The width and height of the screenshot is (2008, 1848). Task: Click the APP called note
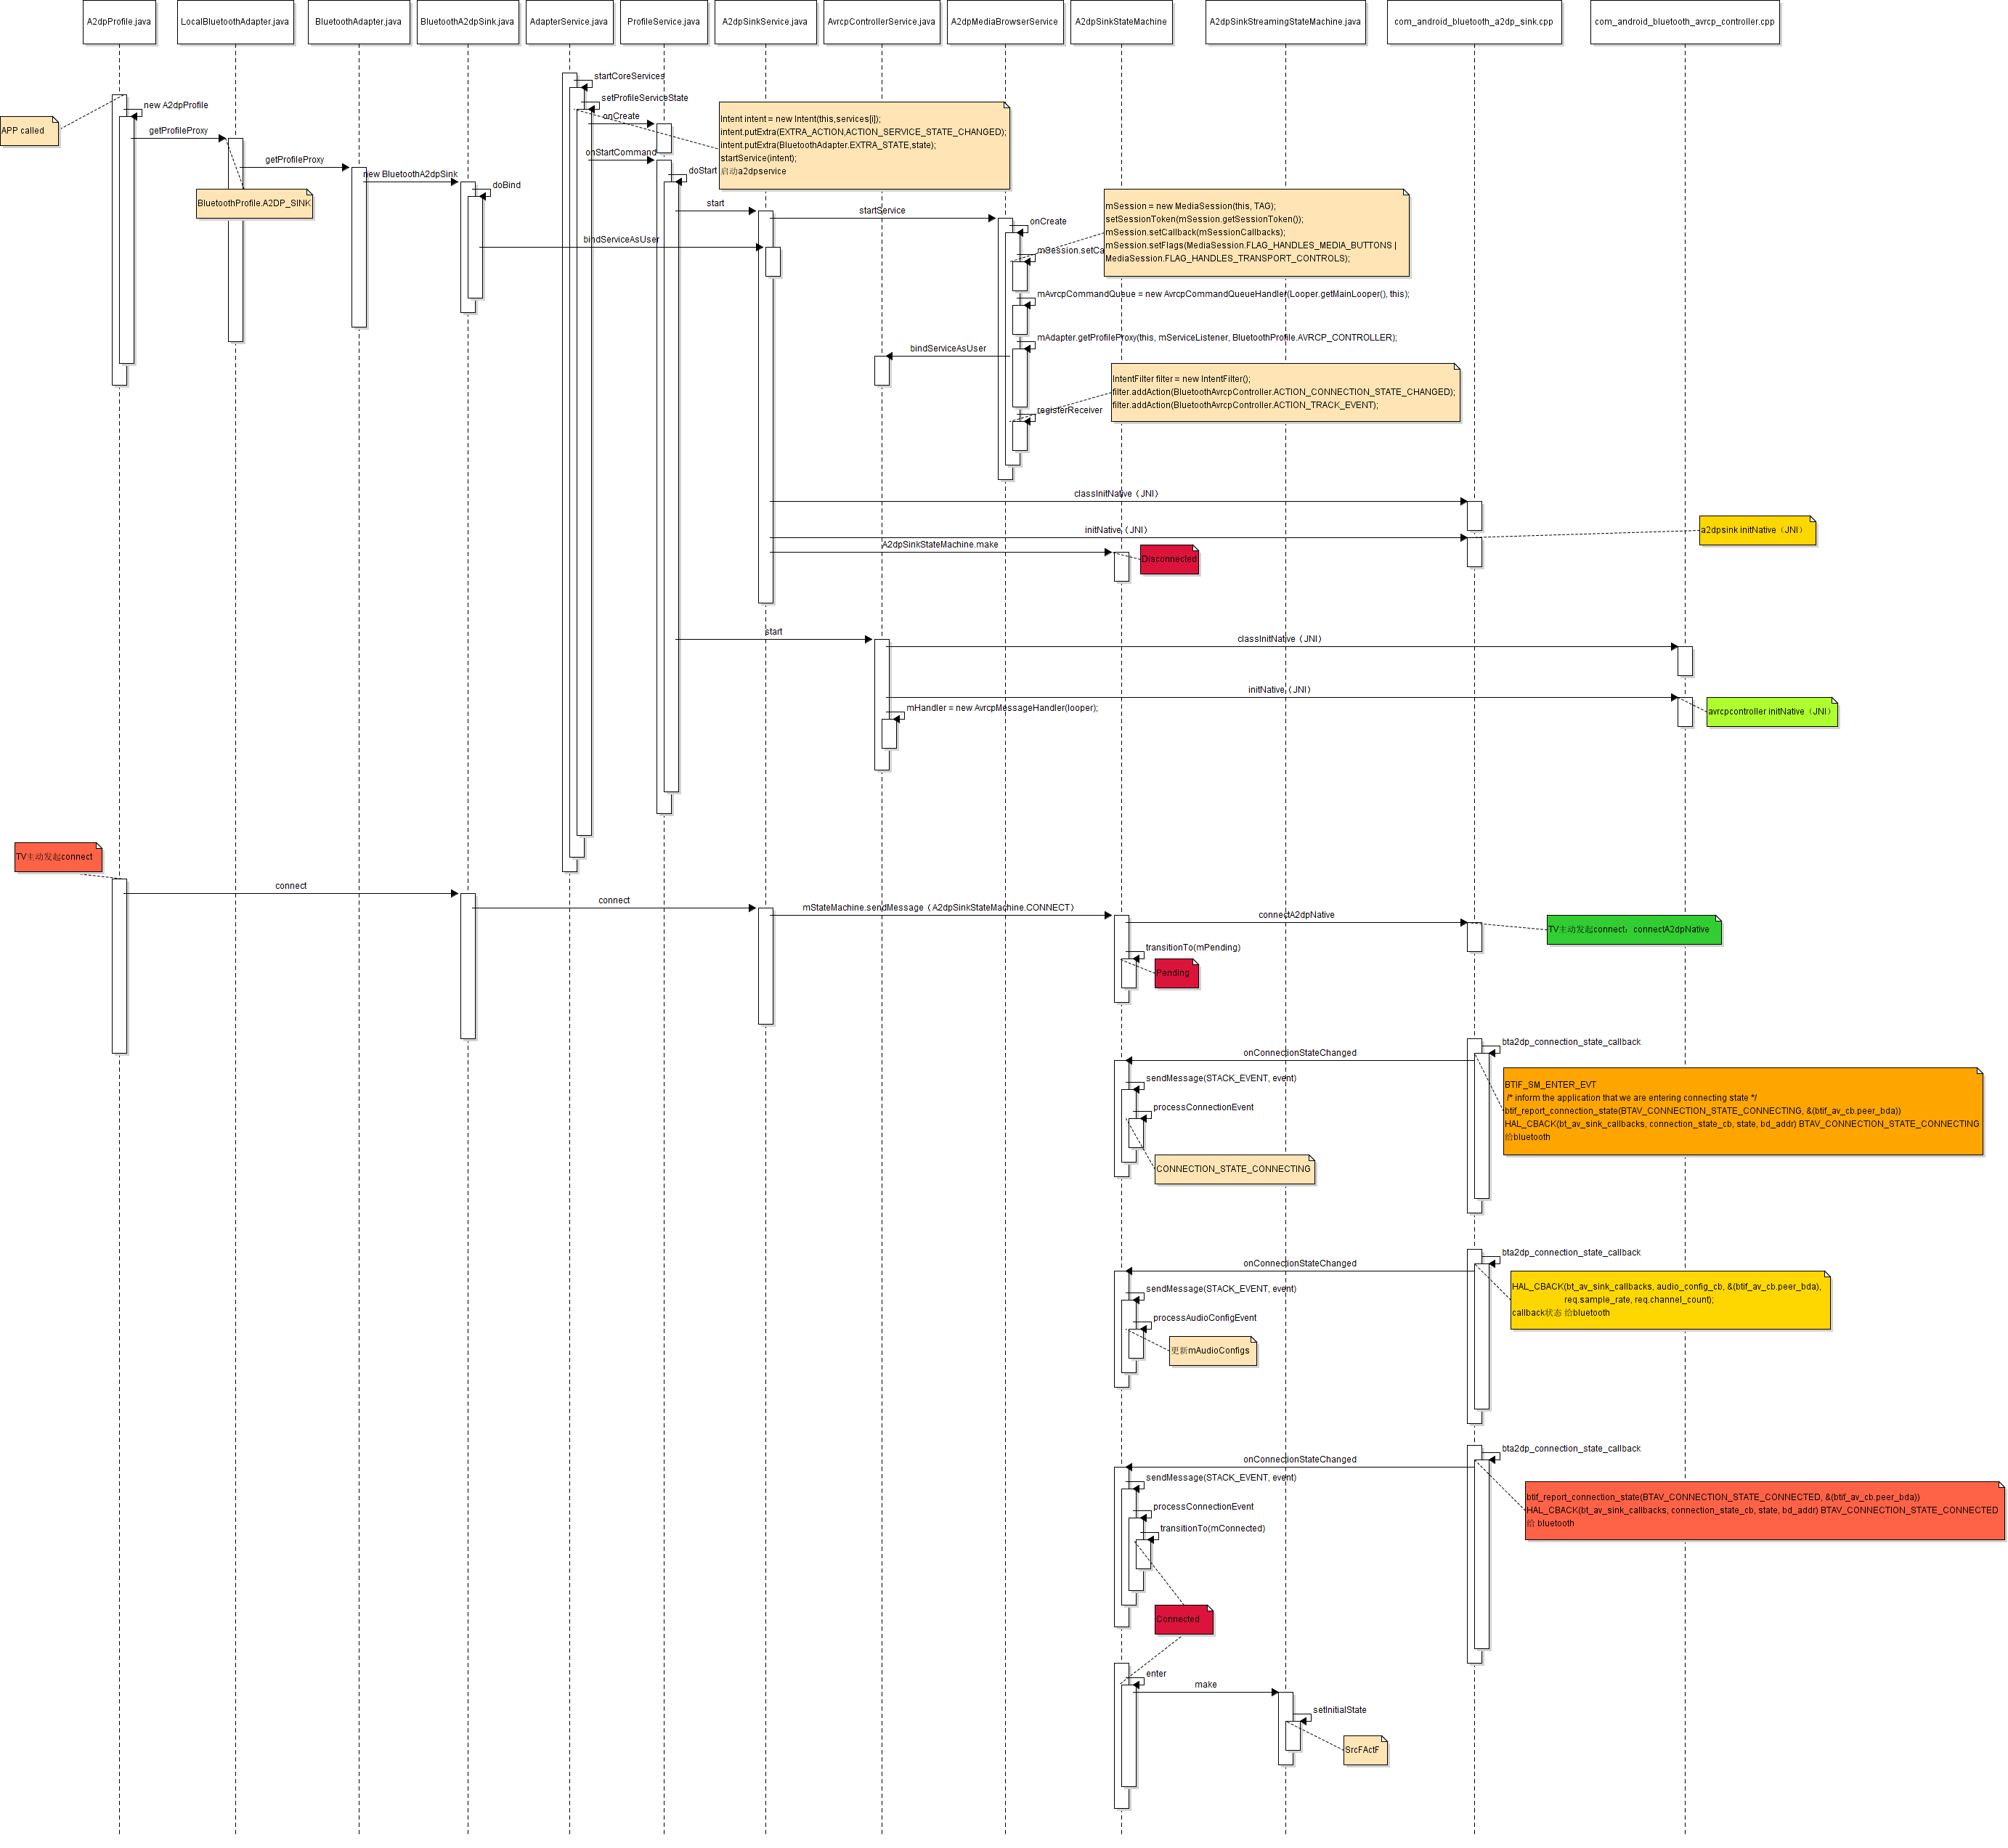[29, 131]
